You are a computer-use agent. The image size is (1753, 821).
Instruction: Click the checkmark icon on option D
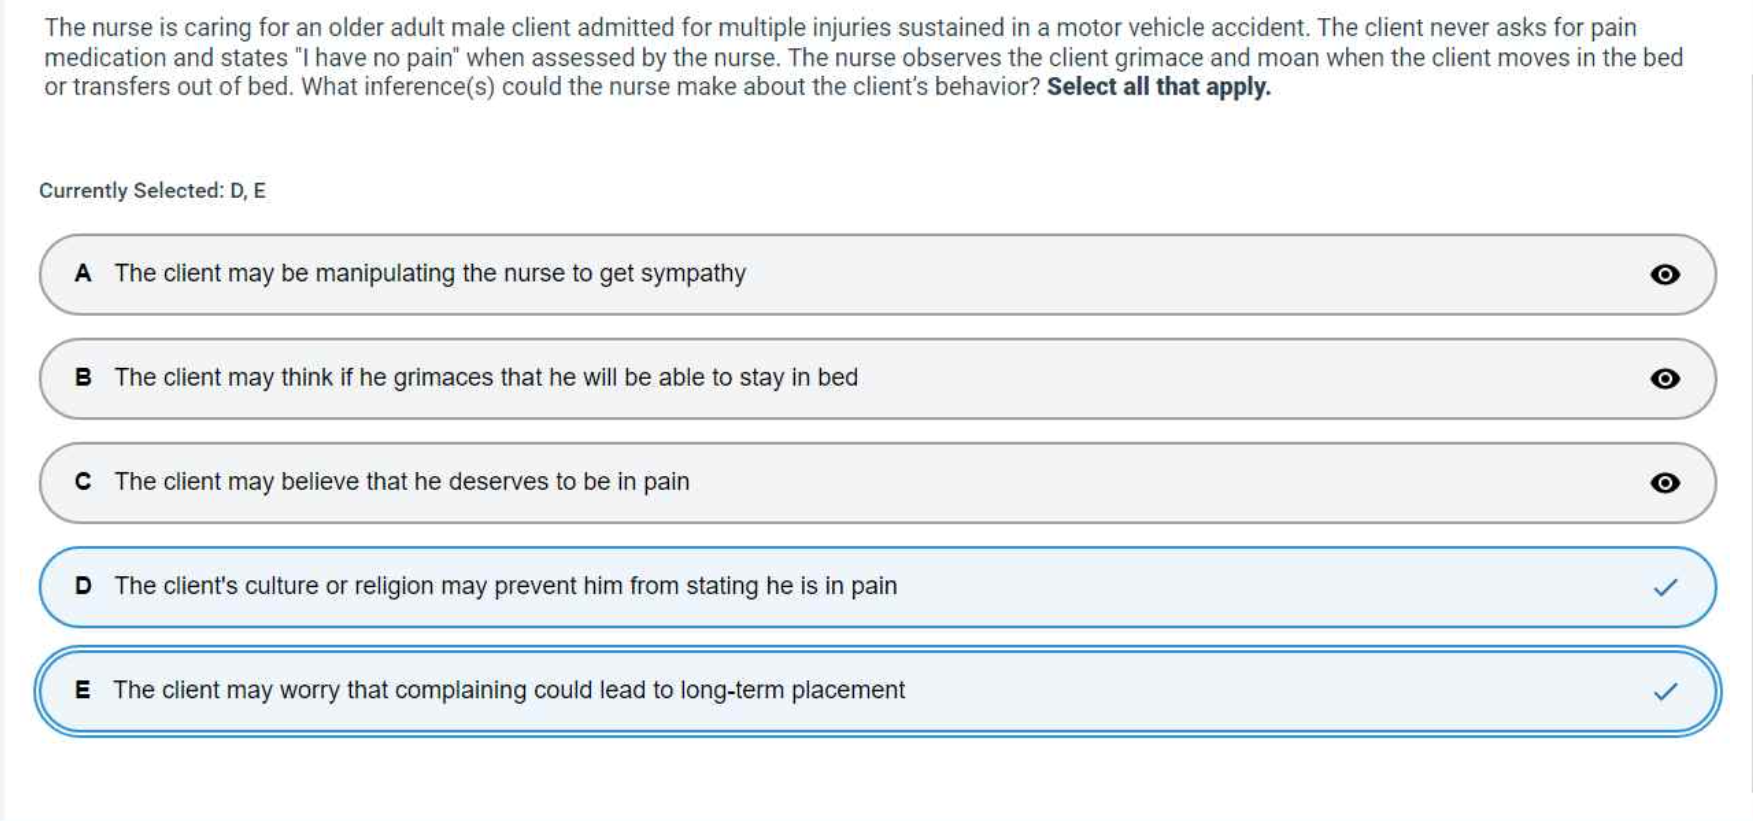click(1665, 587)
